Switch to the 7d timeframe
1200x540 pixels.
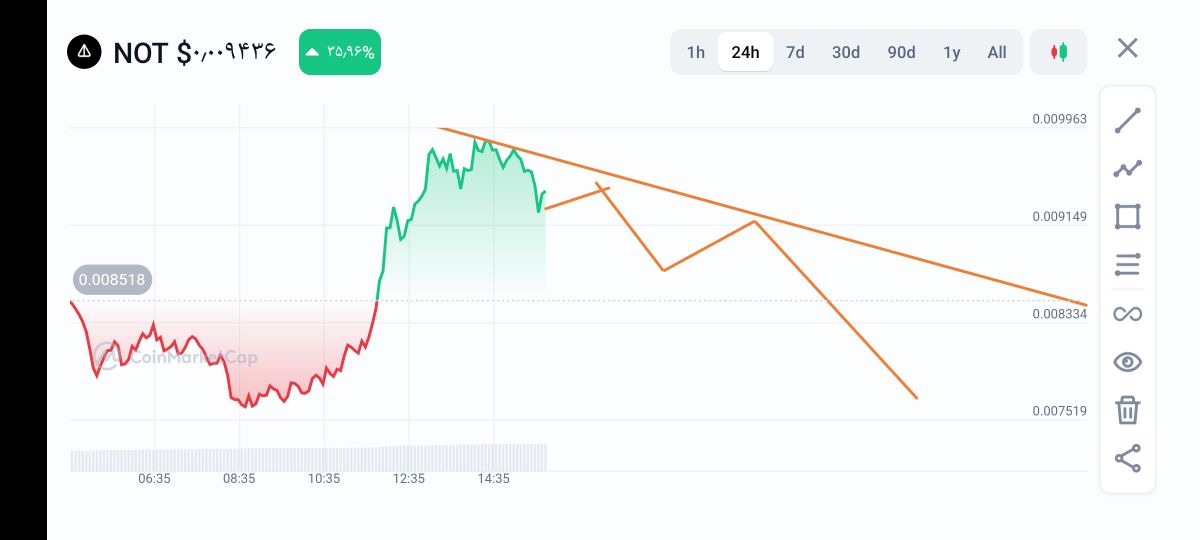[795, 52]
